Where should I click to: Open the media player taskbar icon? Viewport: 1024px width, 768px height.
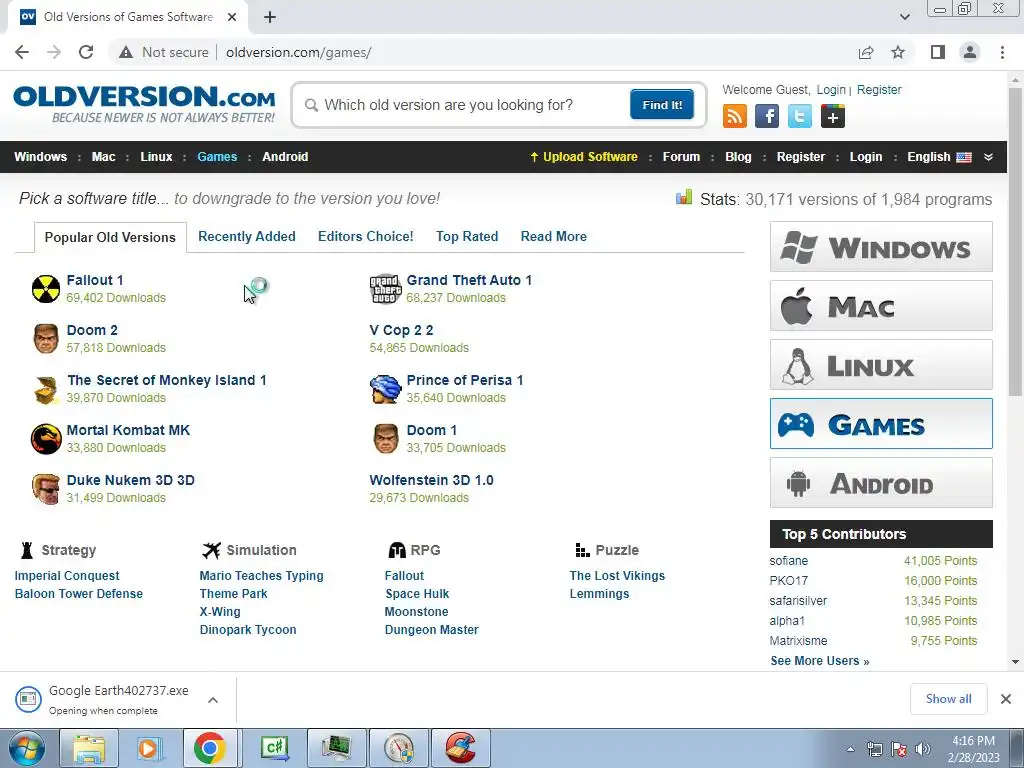pos(149,748)
